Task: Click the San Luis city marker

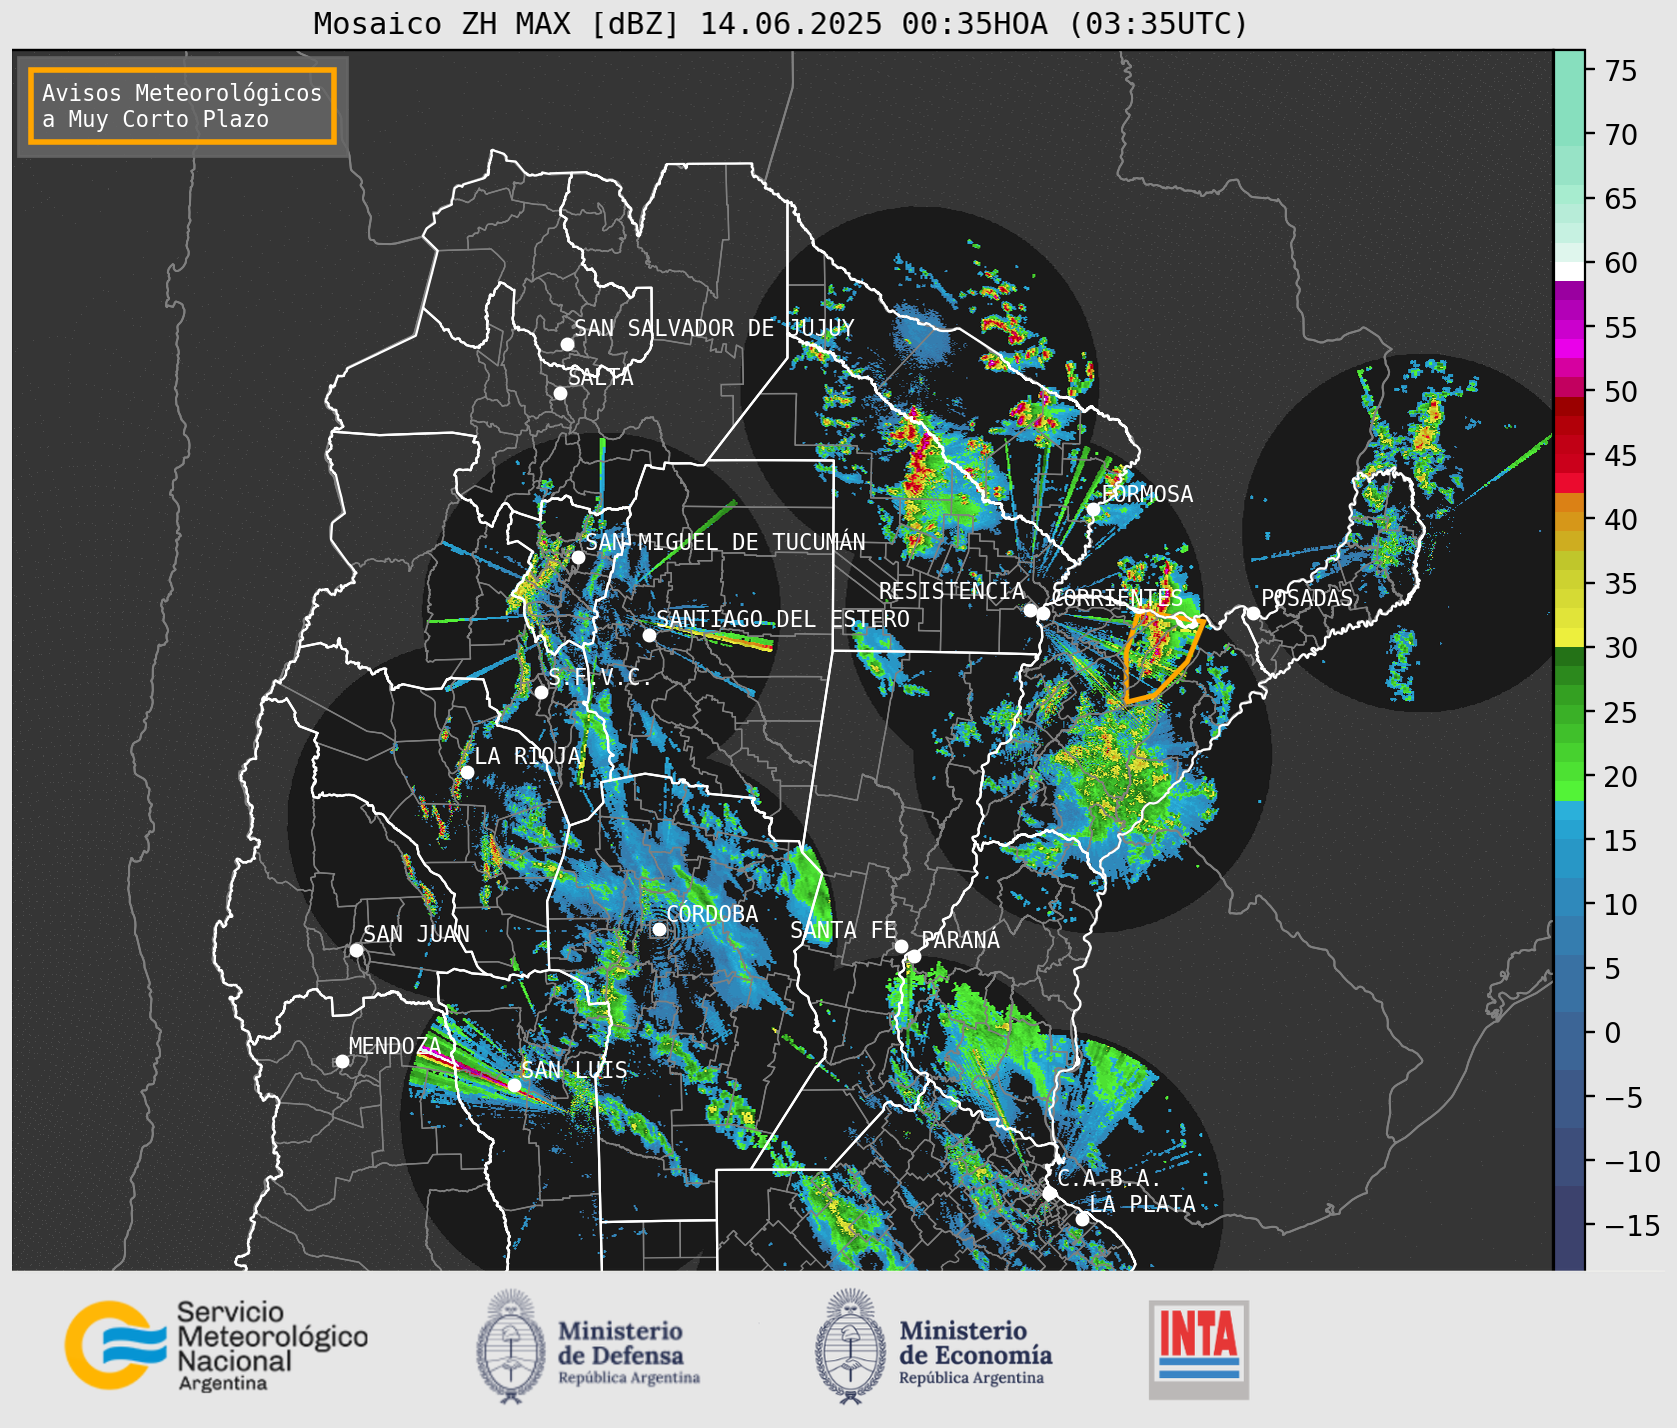Action: pyautogui.click(x=514, y=1085)
